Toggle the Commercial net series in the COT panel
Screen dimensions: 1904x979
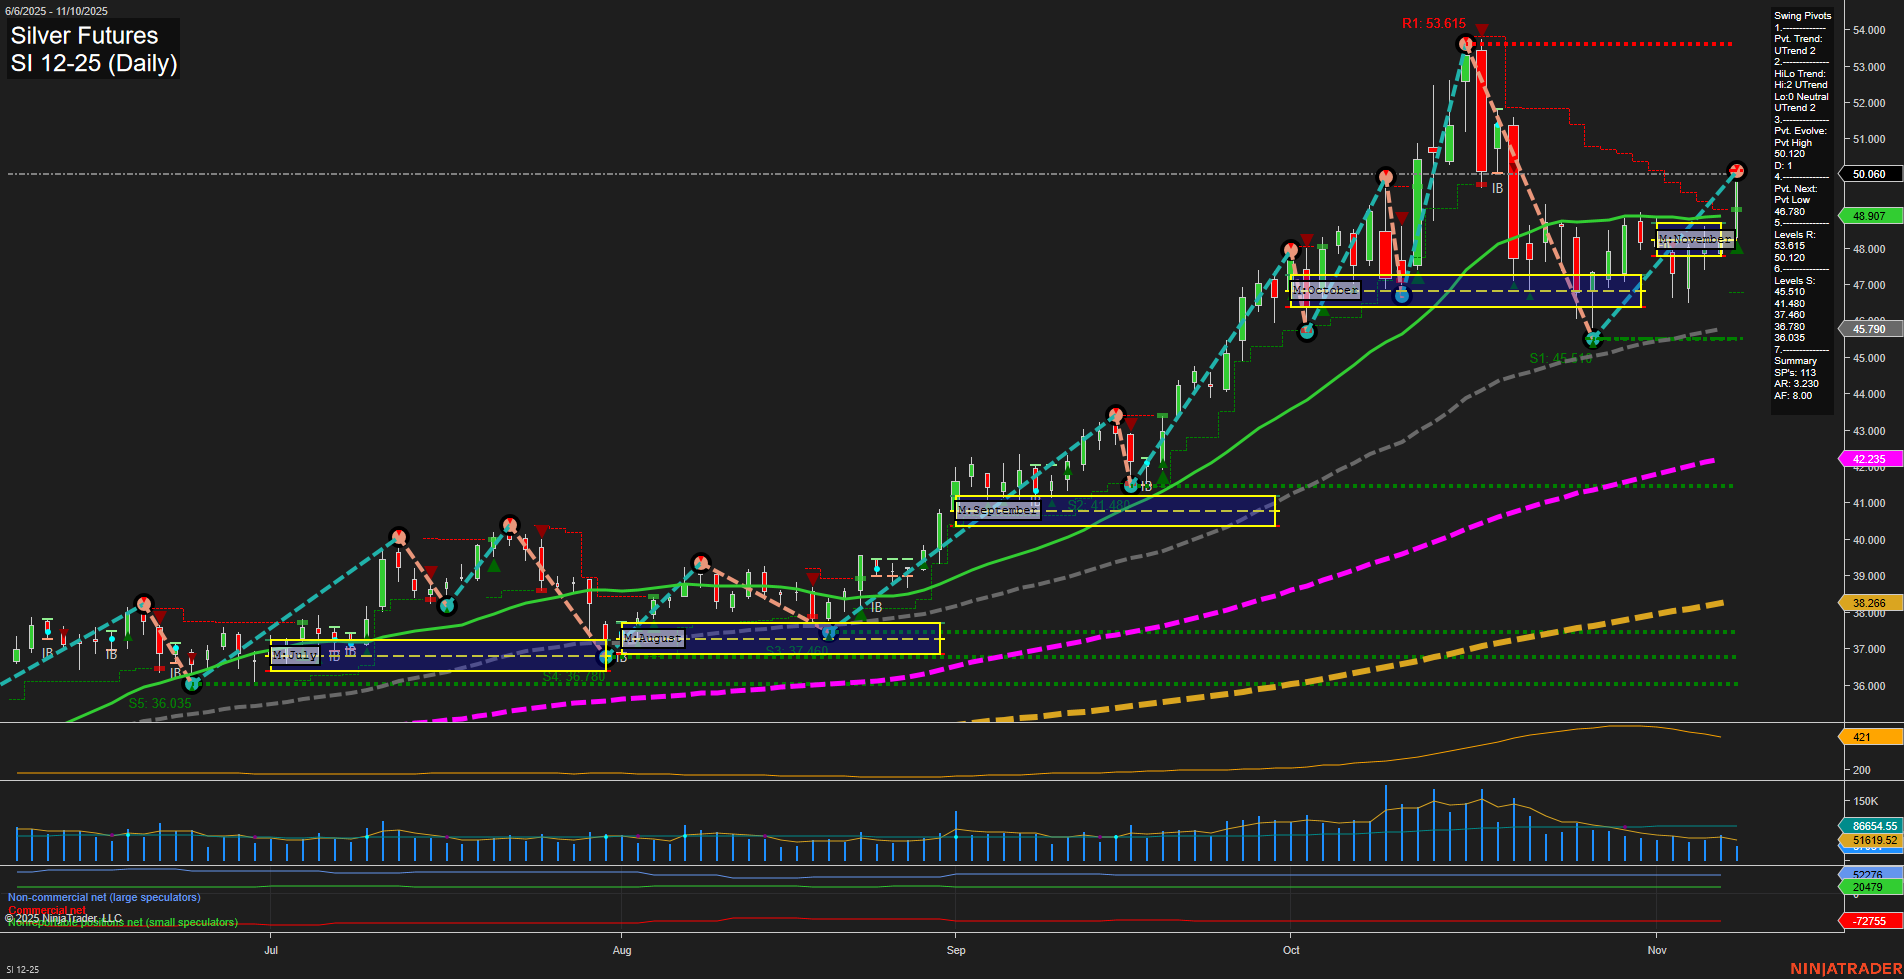(45, 910)
